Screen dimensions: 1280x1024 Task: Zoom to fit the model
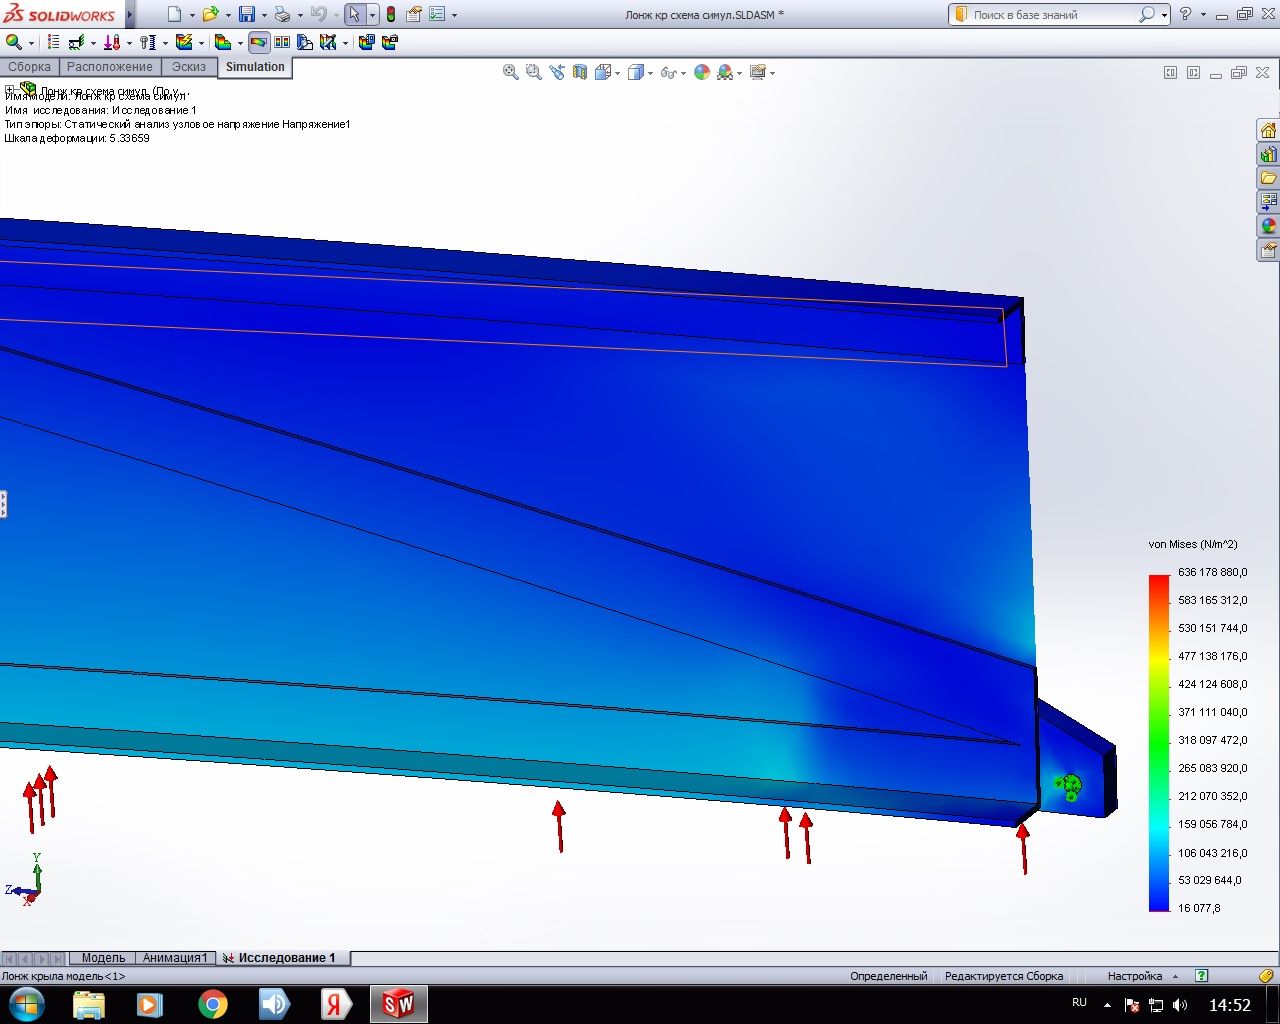511,72
